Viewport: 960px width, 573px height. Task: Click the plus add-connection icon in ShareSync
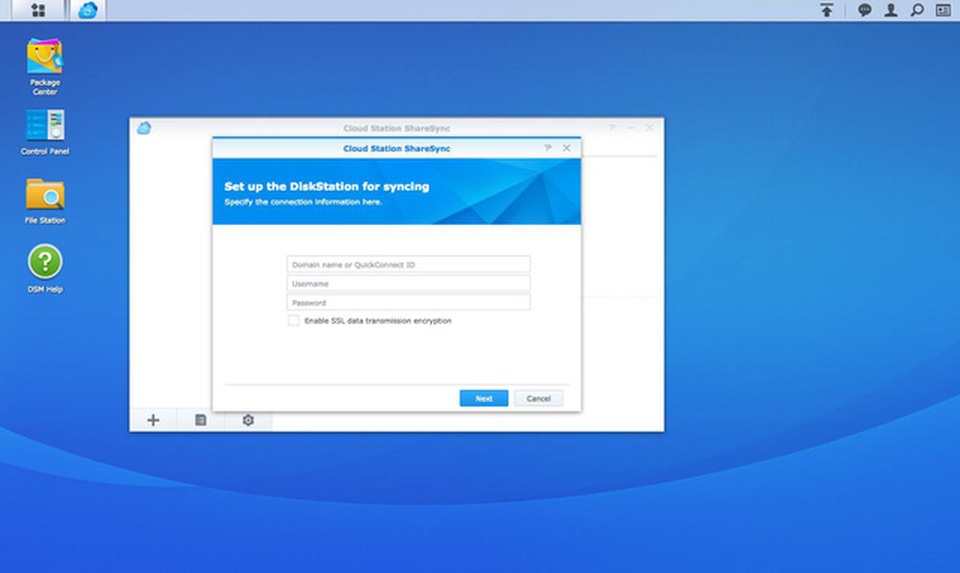coord(153,420)
